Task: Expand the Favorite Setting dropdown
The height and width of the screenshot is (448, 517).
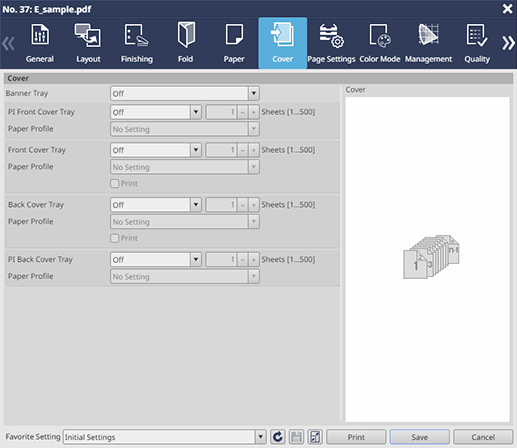Action: point(260,437)
